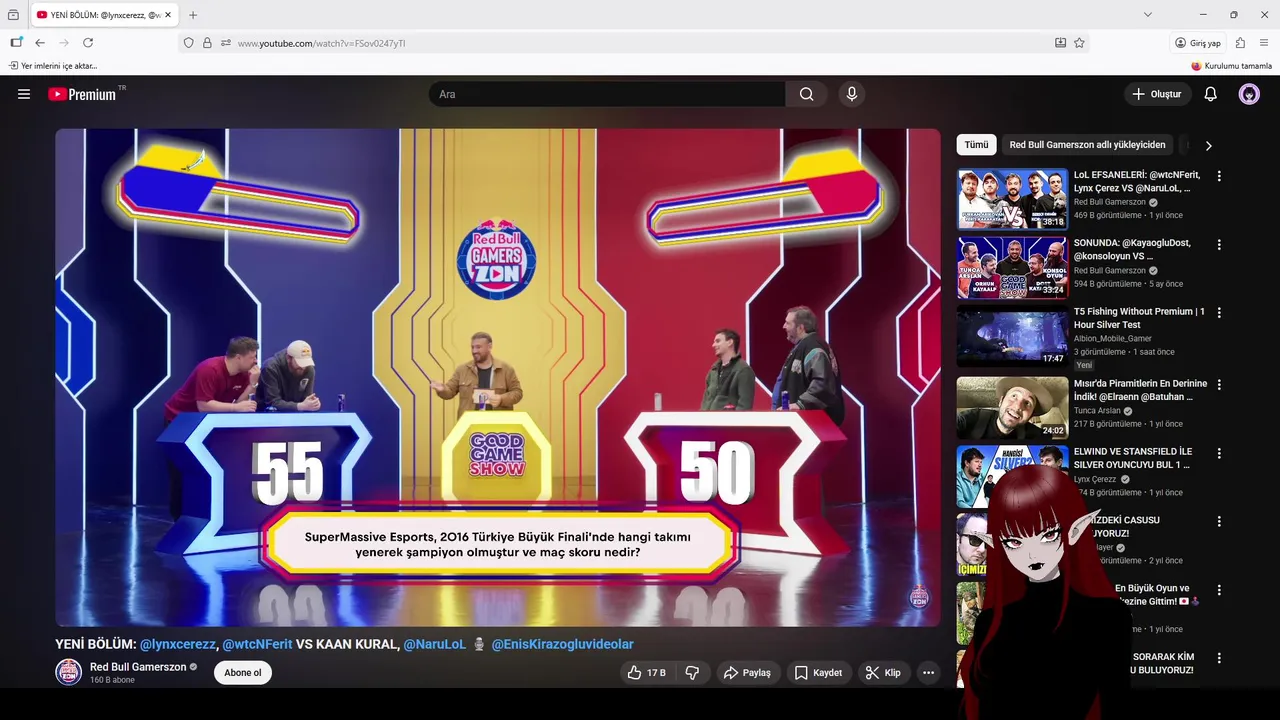
Task: Open menu for Mısır'da Piramitlerin video
Action: (1218, 385)
